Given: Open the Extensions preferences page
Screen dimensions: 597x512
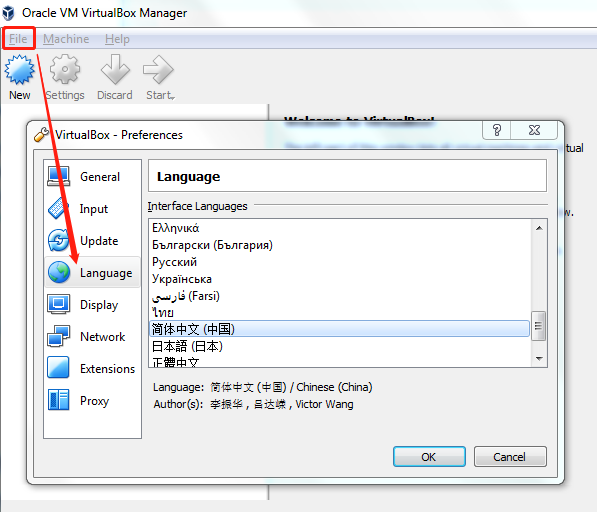Looking at the screenshot, I should pos(93,368).
